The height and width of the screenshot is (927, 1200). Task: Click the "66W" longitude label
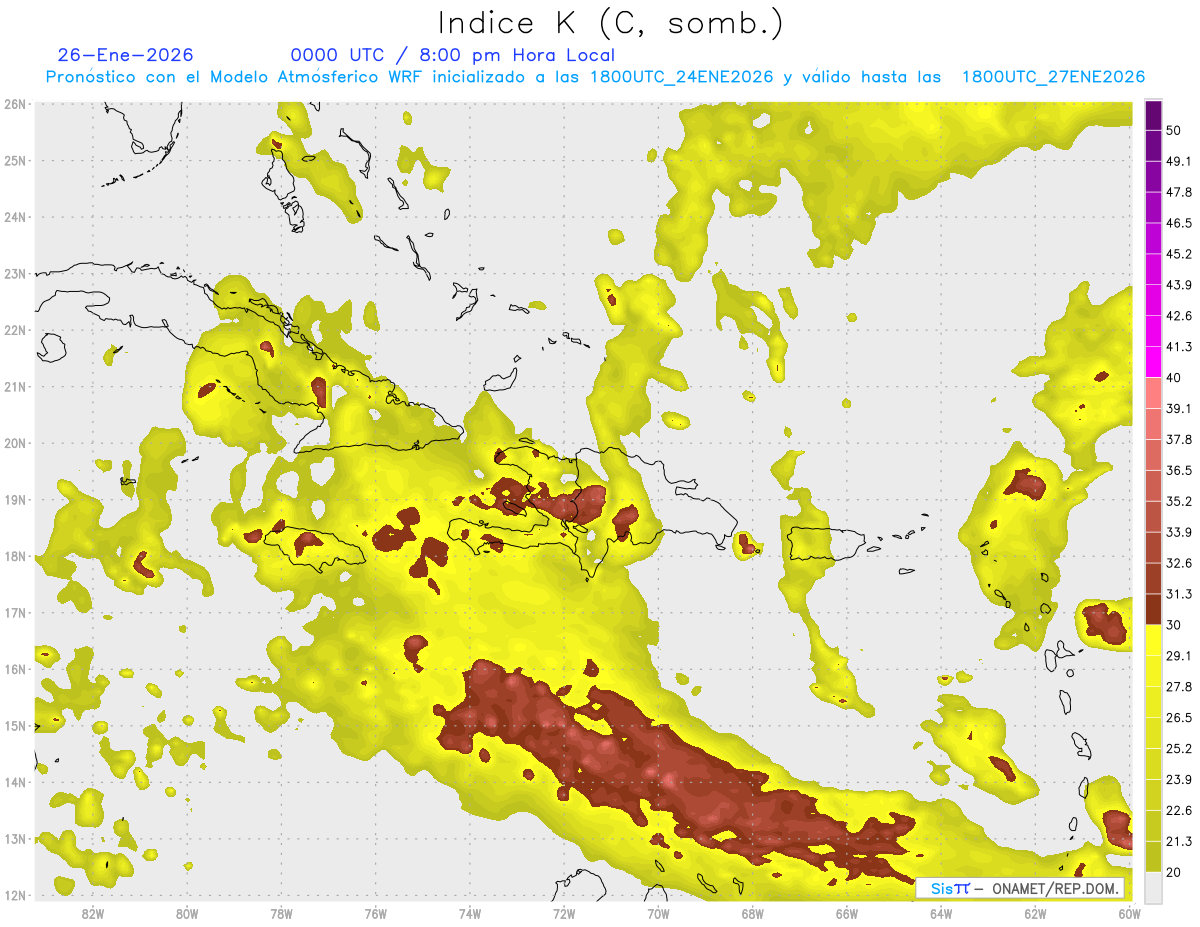[x=847, y=913]
